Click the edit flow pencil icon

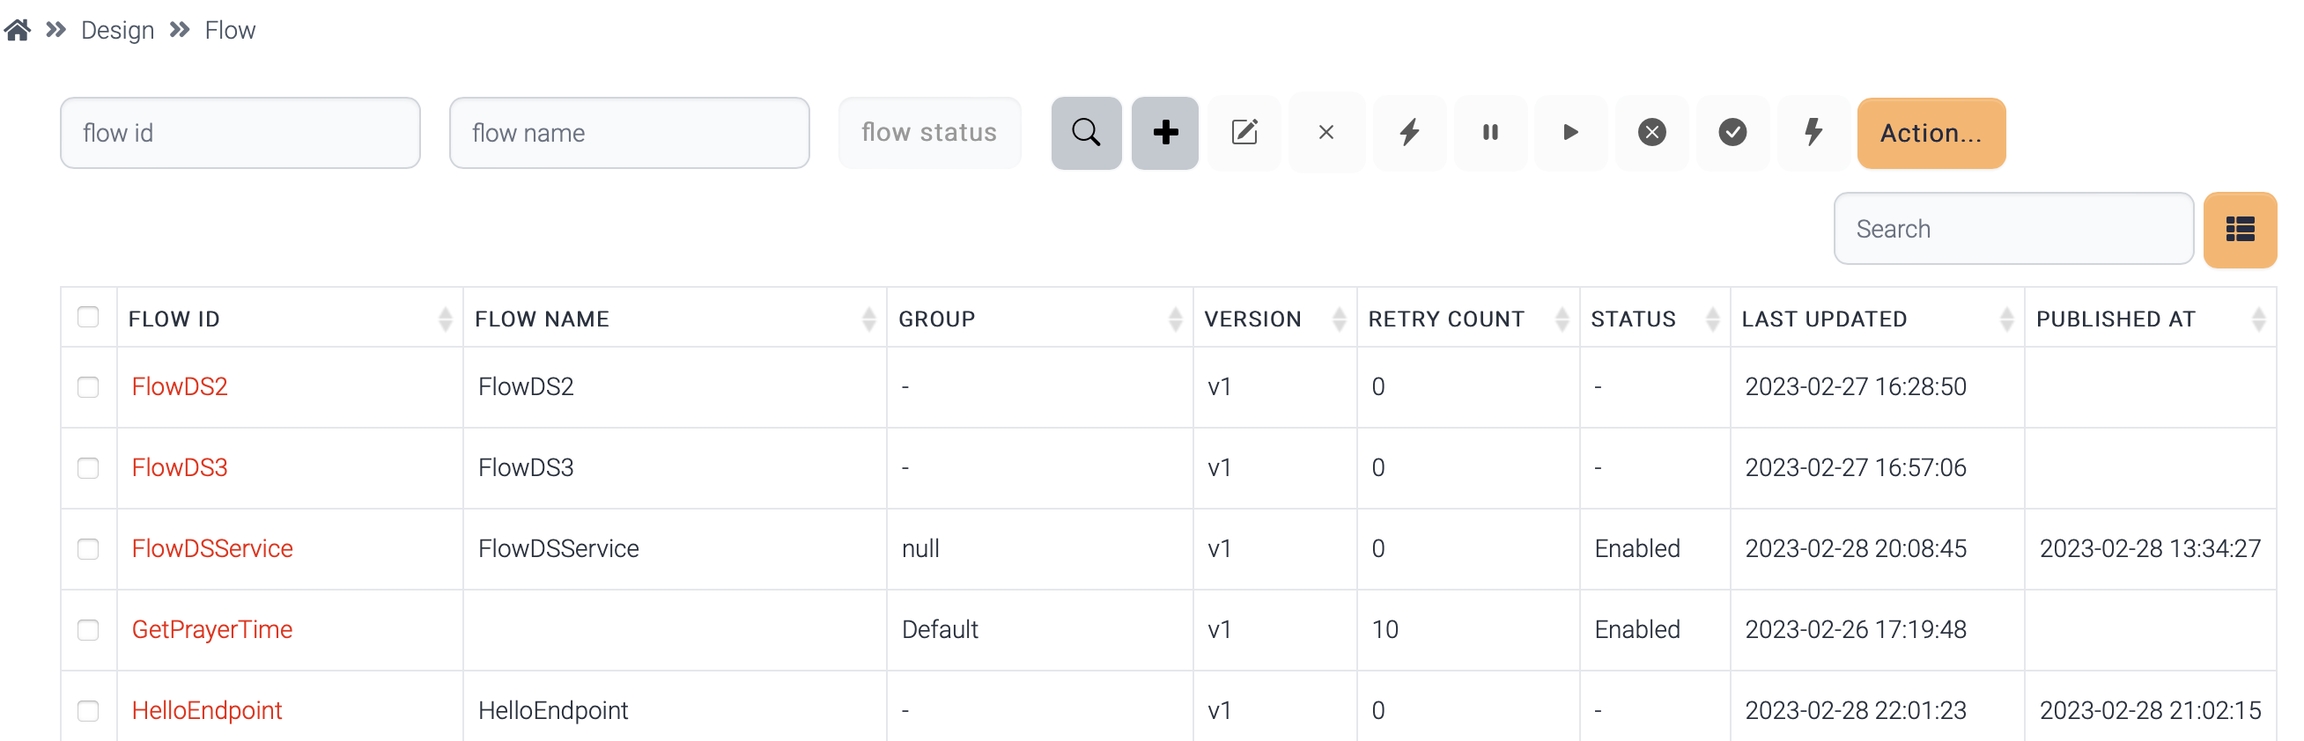point(1244,133)
